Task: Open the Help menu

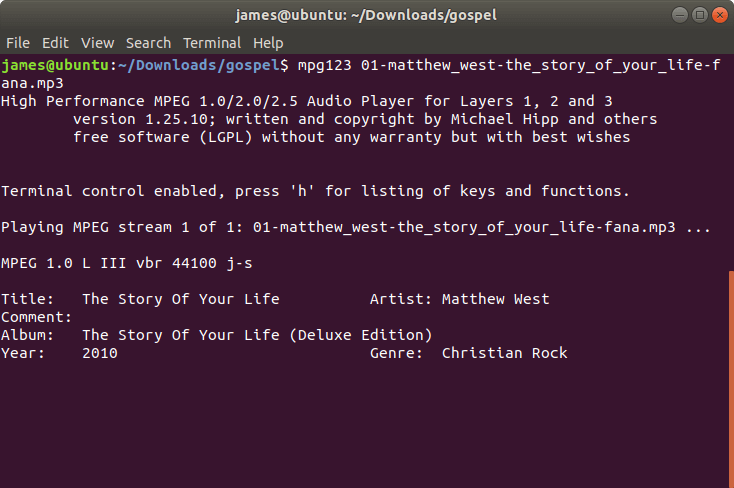Action: click(x=268, y=43)
